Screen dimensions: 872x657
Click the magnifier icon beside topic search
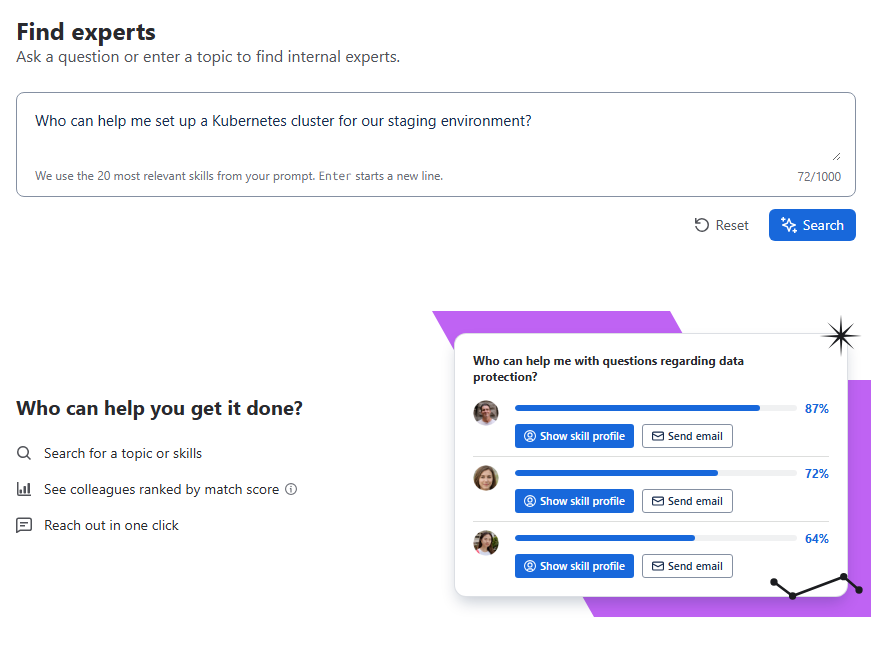click(24, 453)
